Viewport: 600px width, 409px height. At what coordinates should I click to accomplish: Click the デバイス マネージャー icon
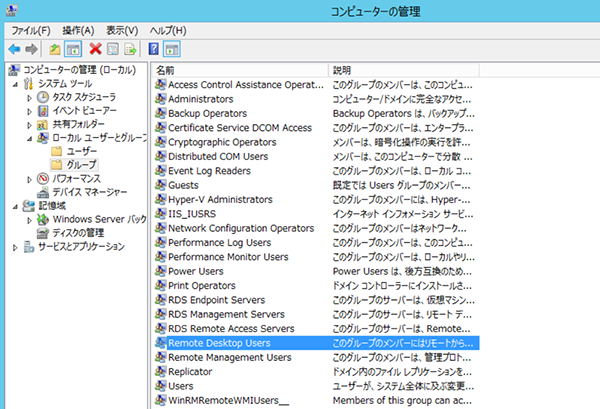coord(43,192)
